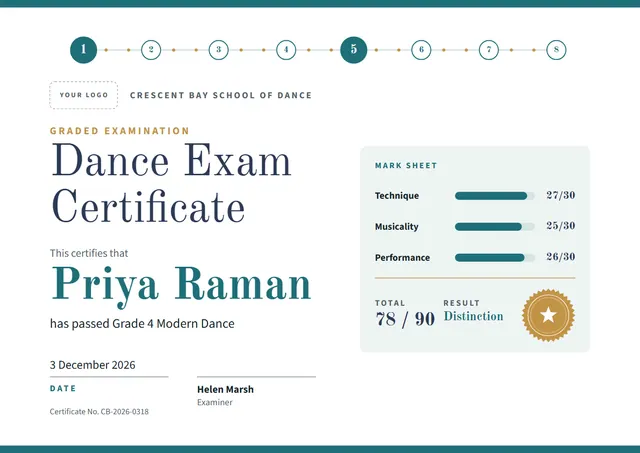This screenshot has height=453, width=640.
Task: Select the GRADED EXAMINATION heading
Action: pos(120,131)
